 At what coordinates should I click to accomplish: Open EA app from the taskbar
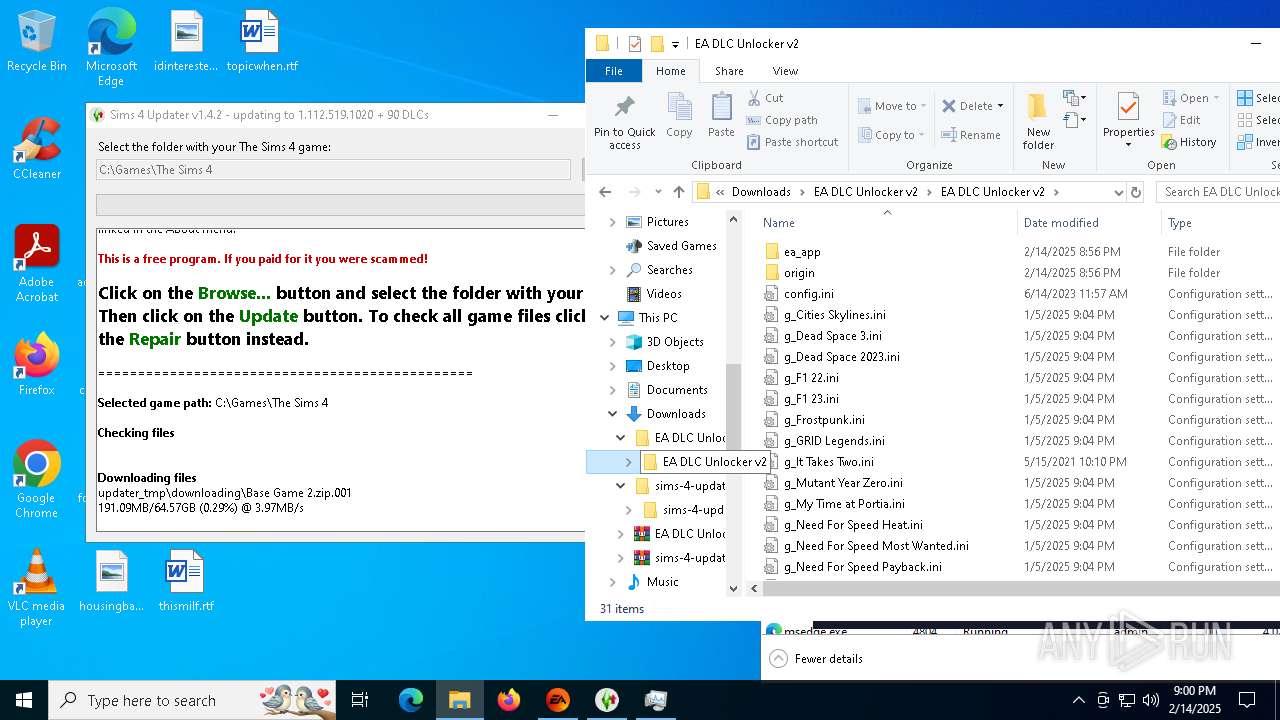[x=558, y=700]
